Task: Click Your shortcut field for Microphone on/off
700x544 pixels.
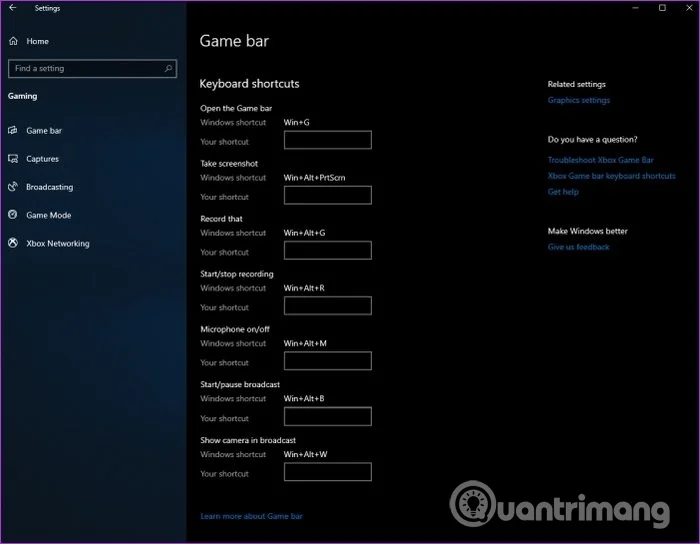Action: click(x=328, y=361)
